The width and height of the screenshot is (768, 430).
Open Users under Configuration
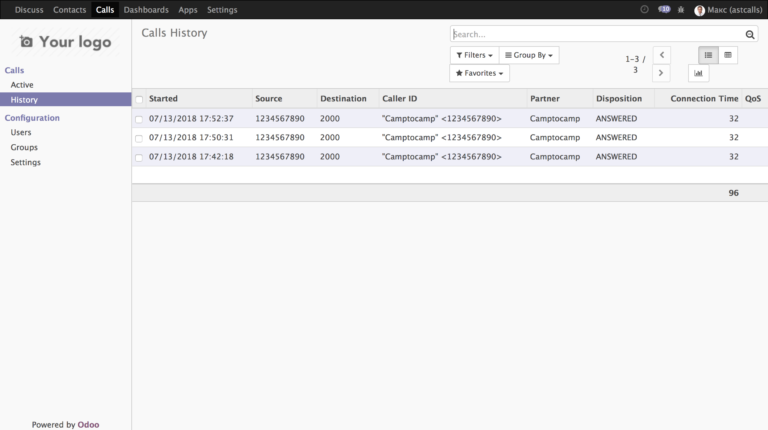point(21,132)
